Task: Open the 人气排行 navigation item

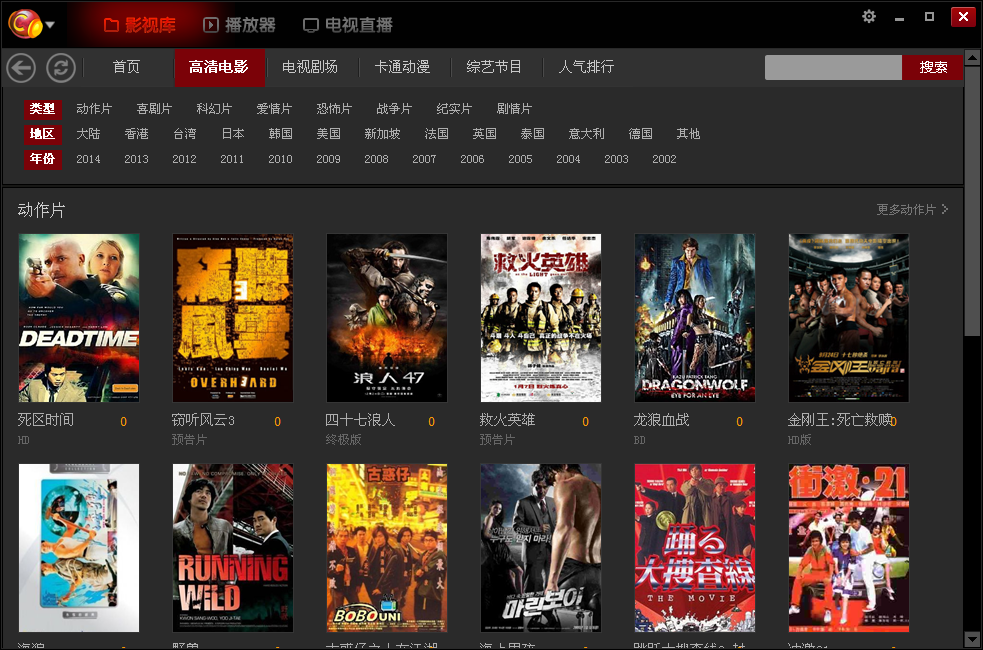Action: click(586, 66)
